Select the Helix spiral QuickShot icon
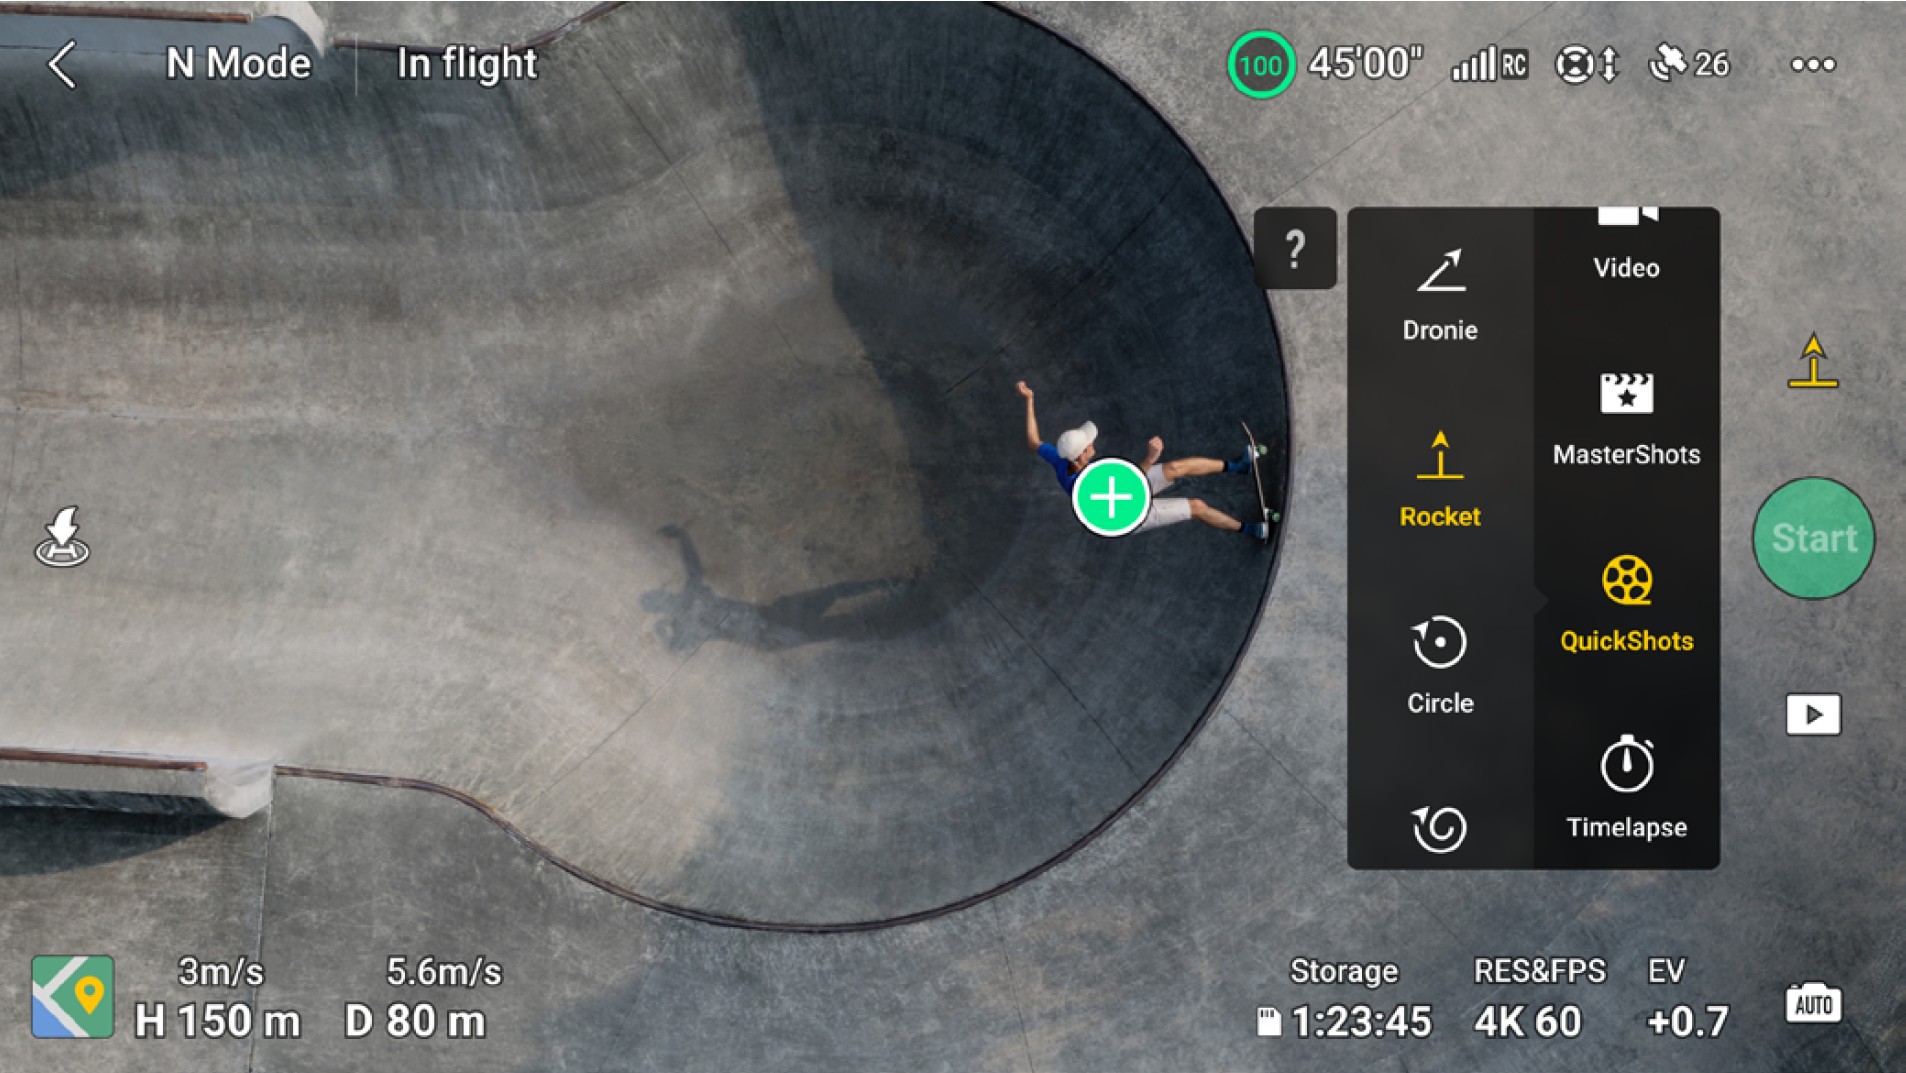The height and width of the screenshot is (1073, 1906). [1439, 829]
